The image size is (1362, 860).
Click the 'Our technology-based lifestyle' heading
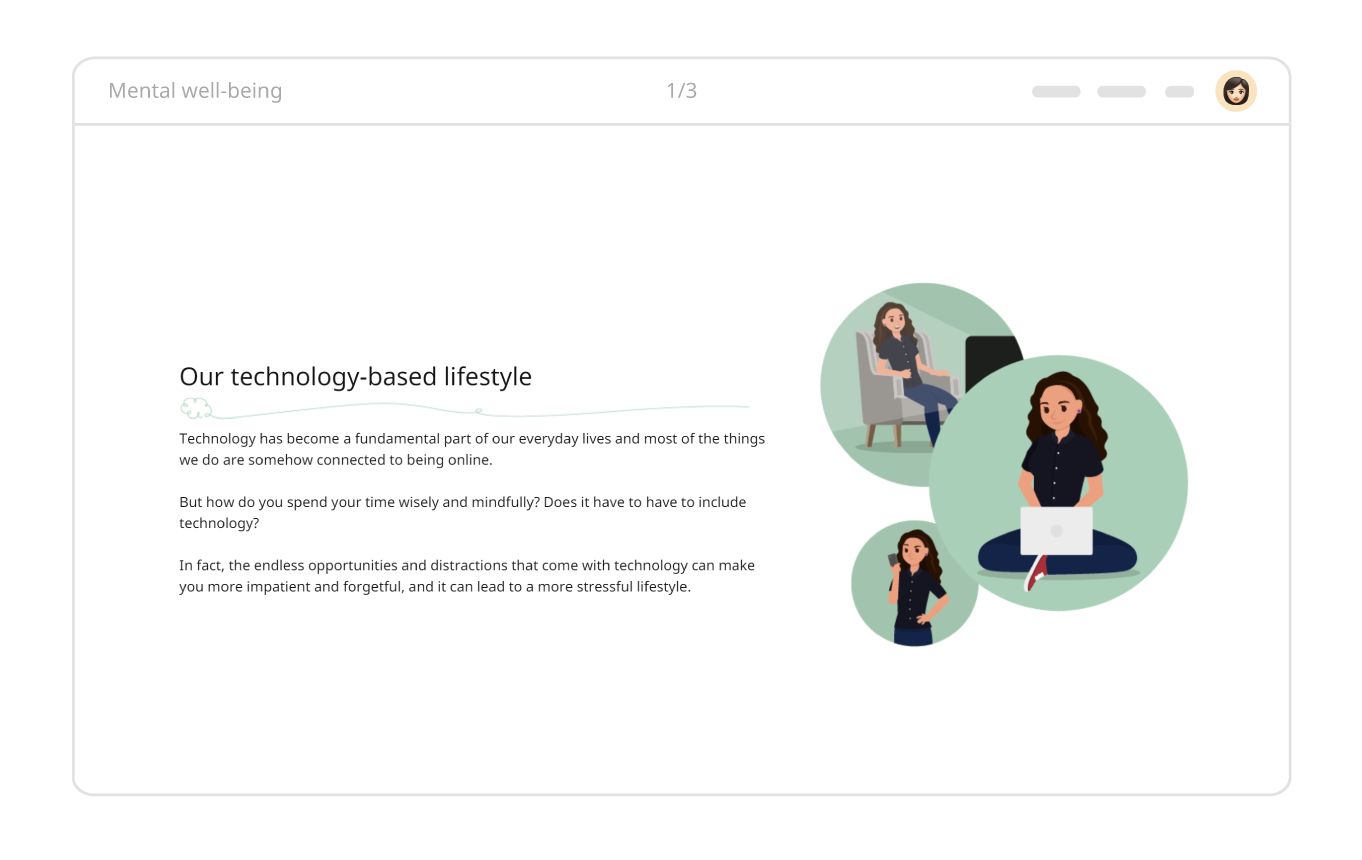click(x=355, y=377)
